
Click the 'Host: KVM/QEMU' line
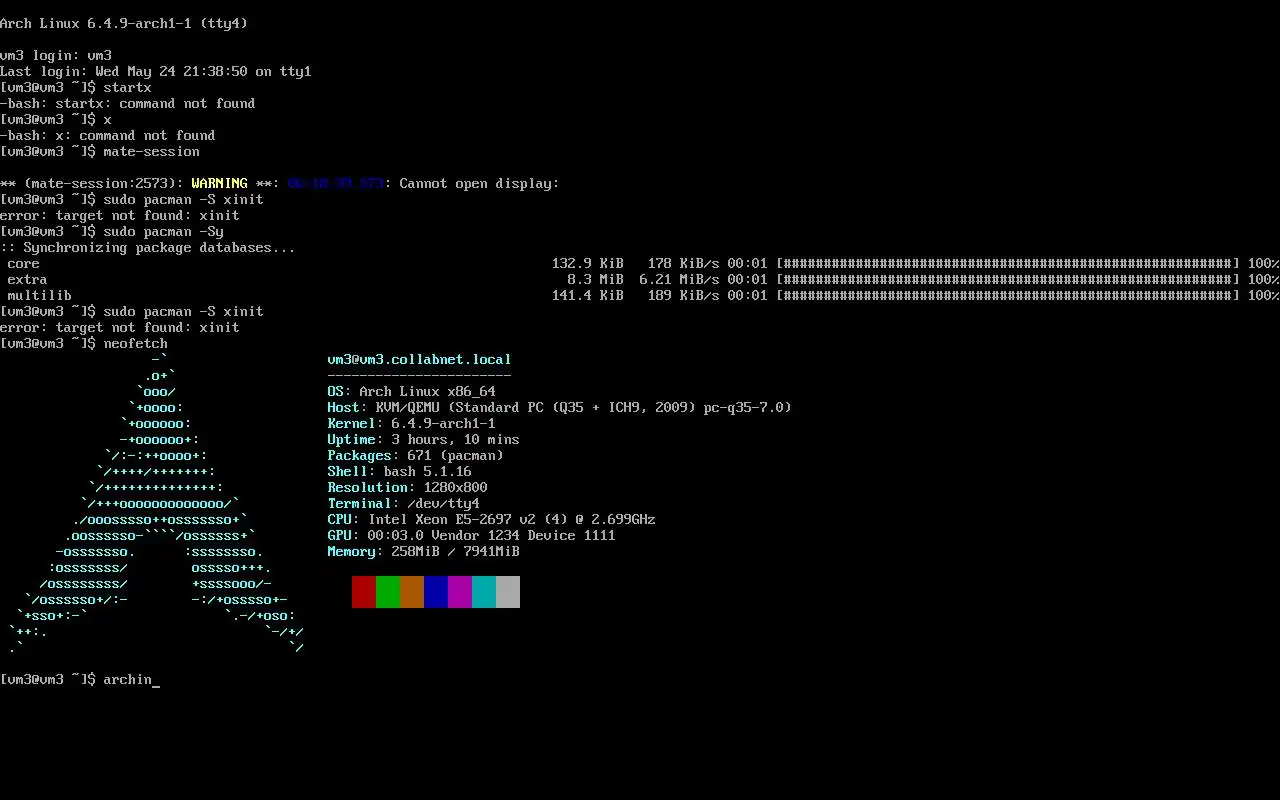pos(560,407)
